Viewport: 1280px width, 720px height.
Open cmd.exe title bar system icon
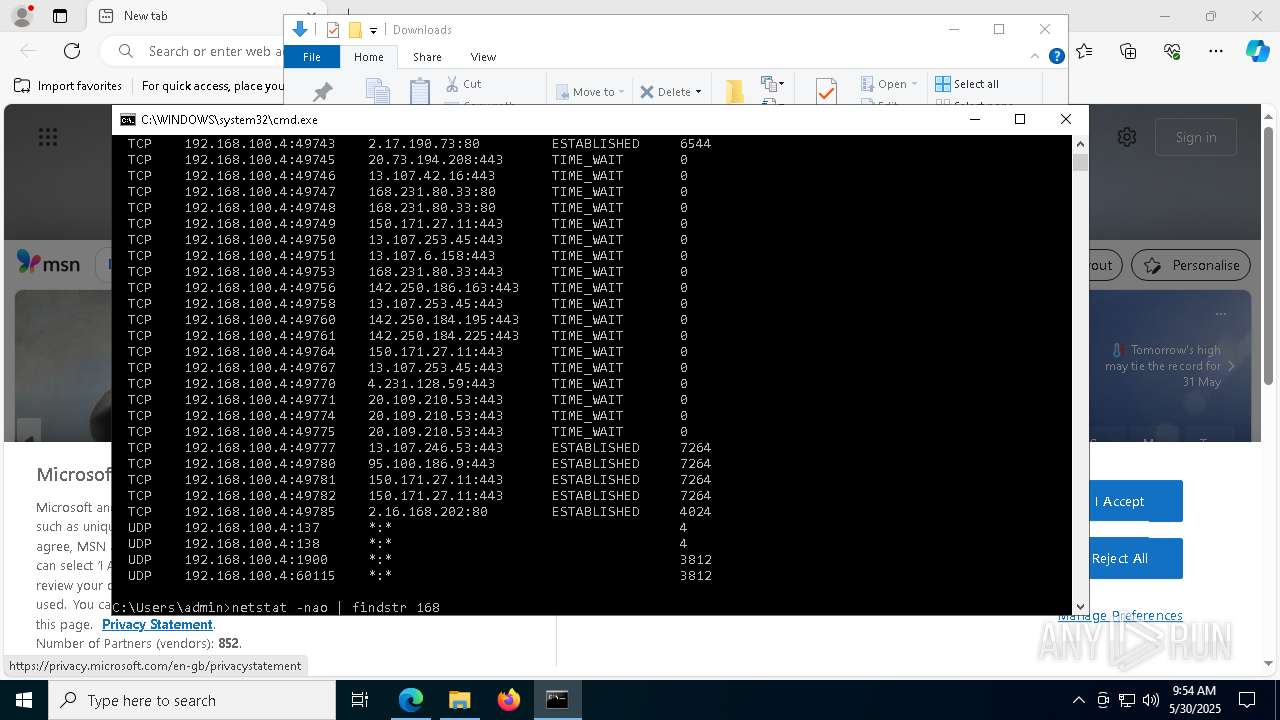pos(128,119)
